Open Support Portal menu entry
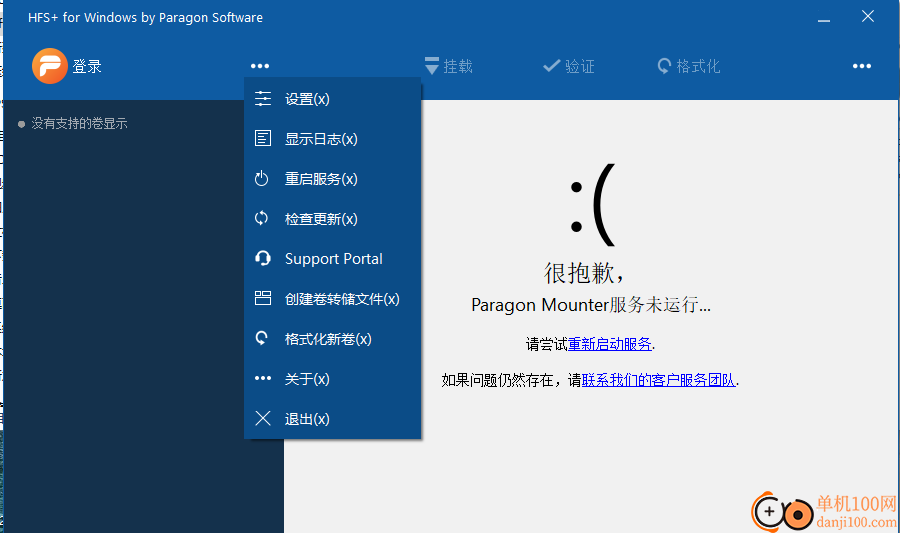Image resolution: width=900 pixels, height=533 pixels. pos(333,259)
